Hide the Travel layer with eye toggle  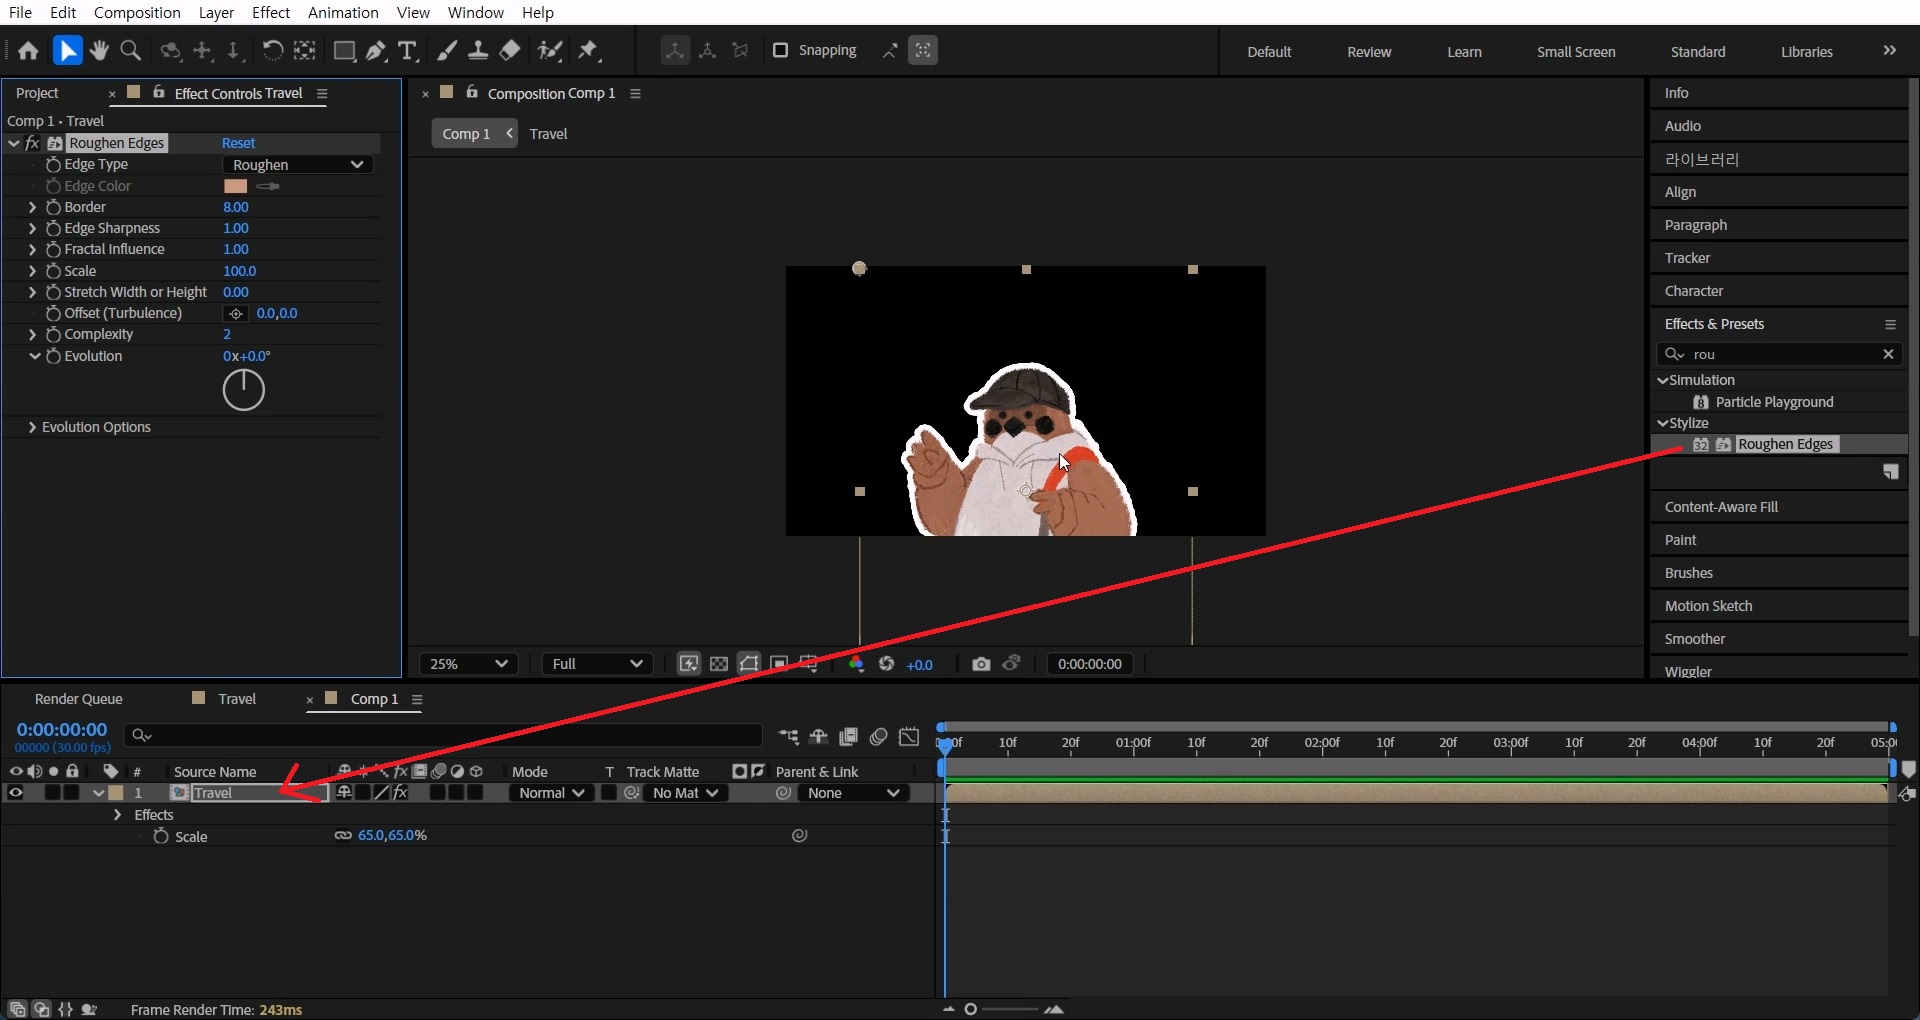pyautogui.click(x=15, y=793)
